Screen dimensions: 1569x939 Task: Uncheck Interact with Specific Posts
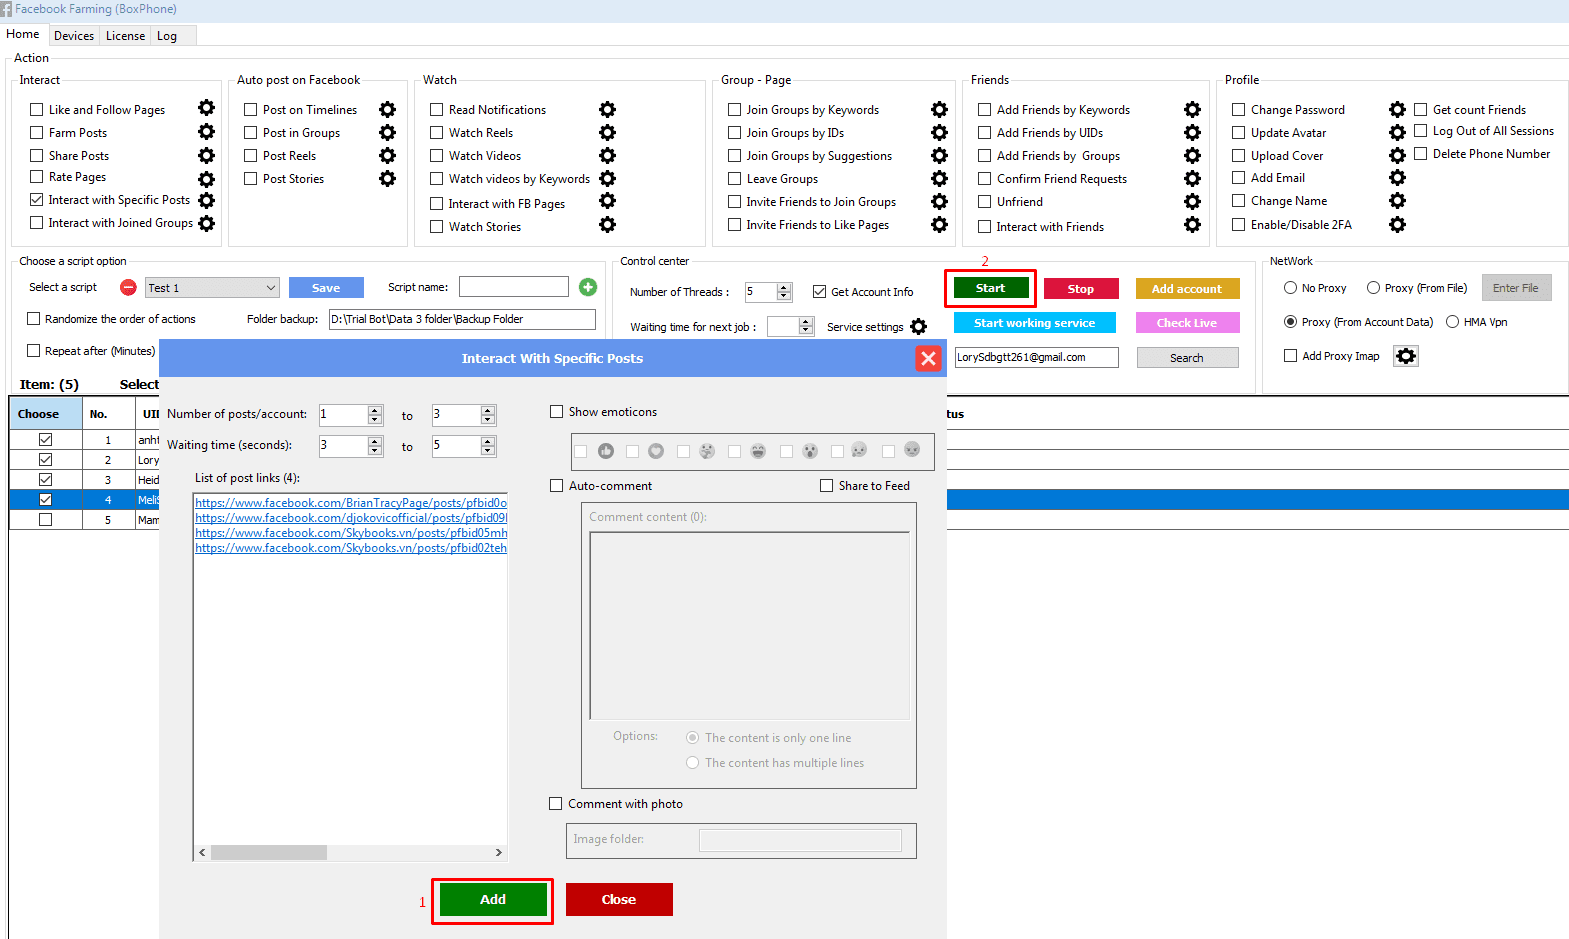(37, 200)
